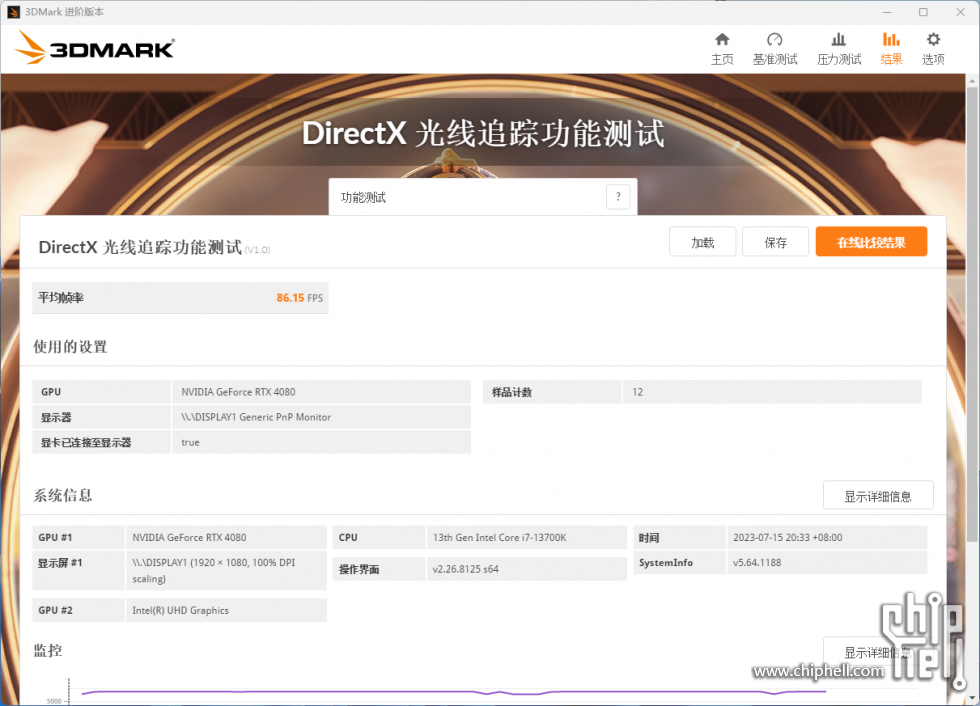Click 显示详细信息 button beside 系统信息
The width and height of the screenshot is (980, 706).
tap(878, 496)
